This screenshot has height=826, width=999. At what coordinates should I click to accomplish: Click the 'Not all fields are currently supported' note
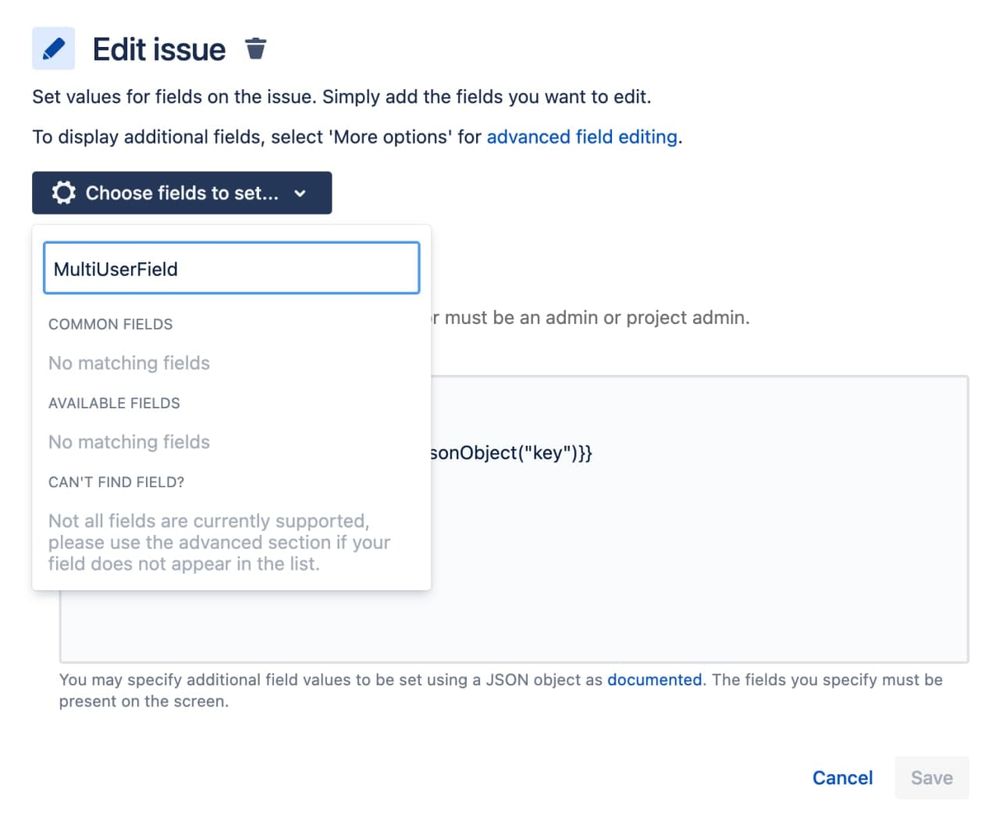click(x=219, y=542)
